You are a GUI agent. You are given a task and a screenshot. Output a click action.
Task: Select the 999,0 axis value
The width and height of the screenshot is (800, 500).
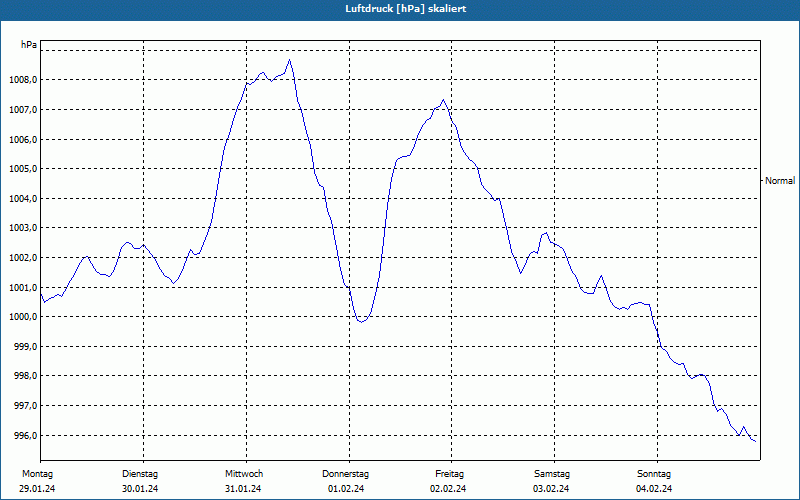coord(25,346)
